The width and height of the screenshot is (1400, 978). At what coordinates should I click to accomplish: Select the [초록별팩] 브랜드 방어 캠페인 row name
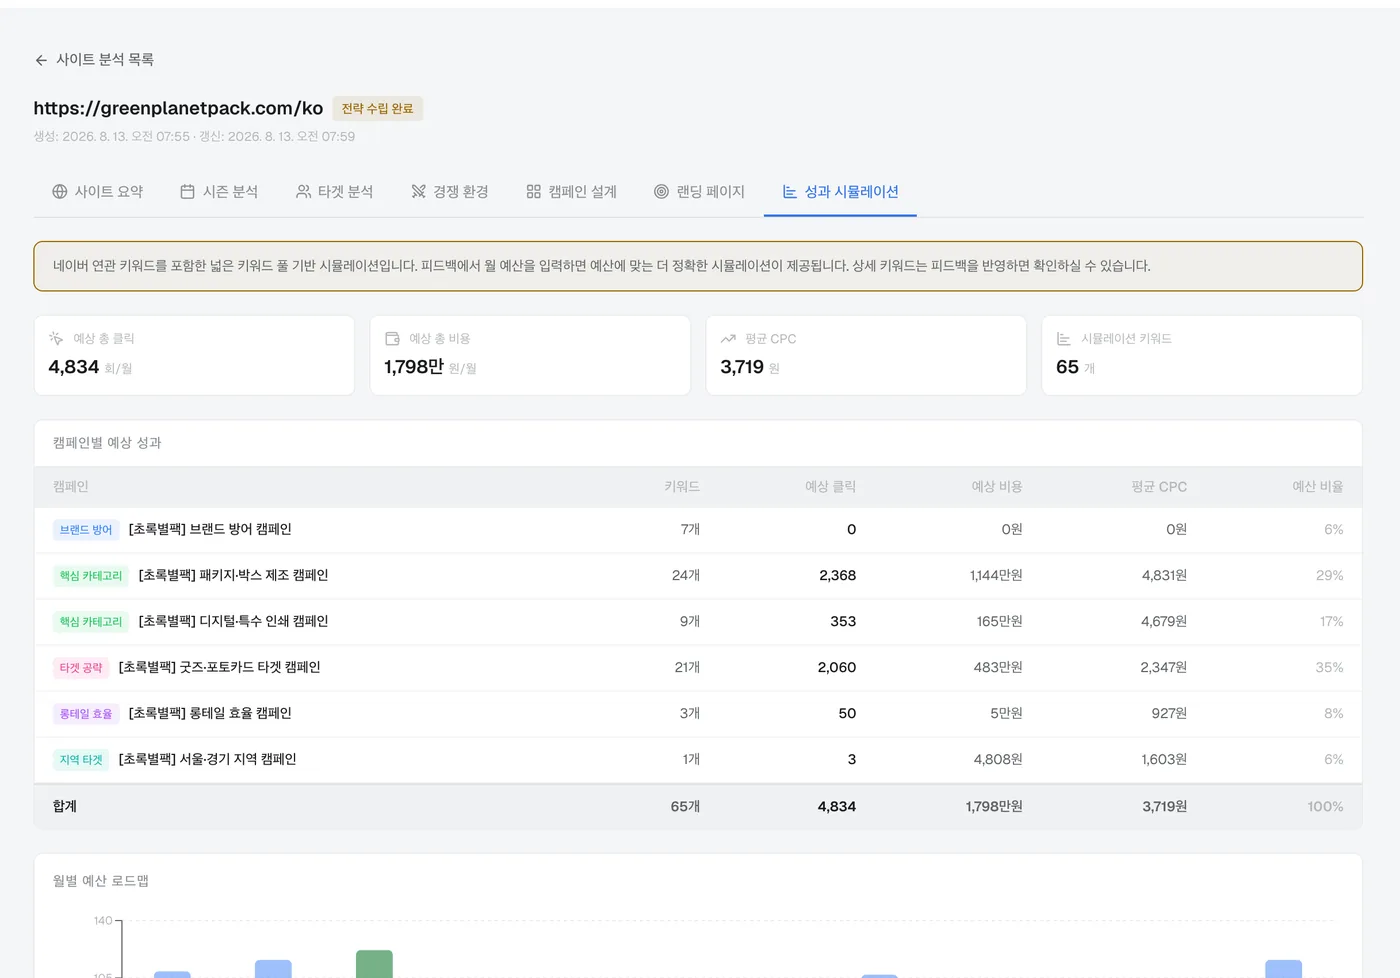(210, 530)
